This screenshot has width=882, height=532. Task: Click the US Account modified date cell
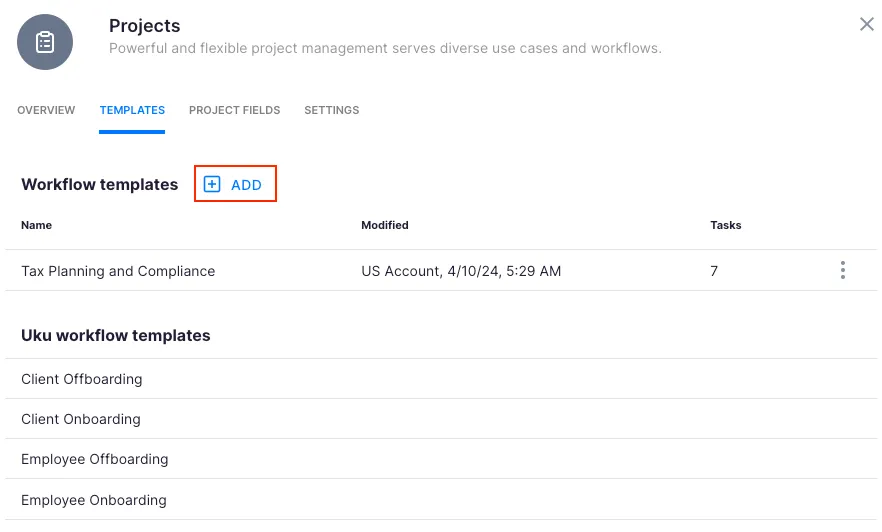460,271
